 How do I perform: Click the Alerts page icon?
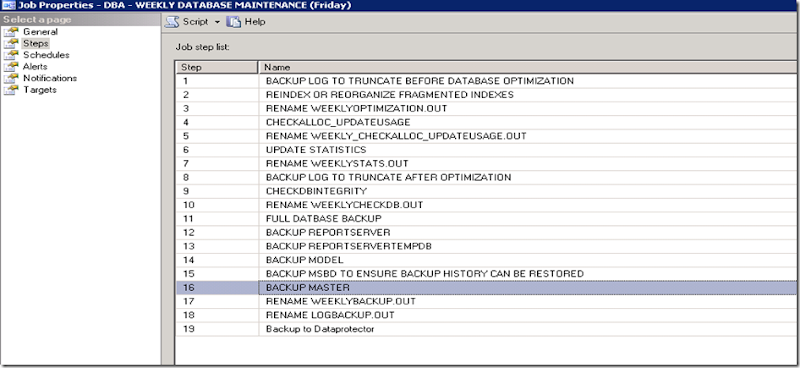11,67
